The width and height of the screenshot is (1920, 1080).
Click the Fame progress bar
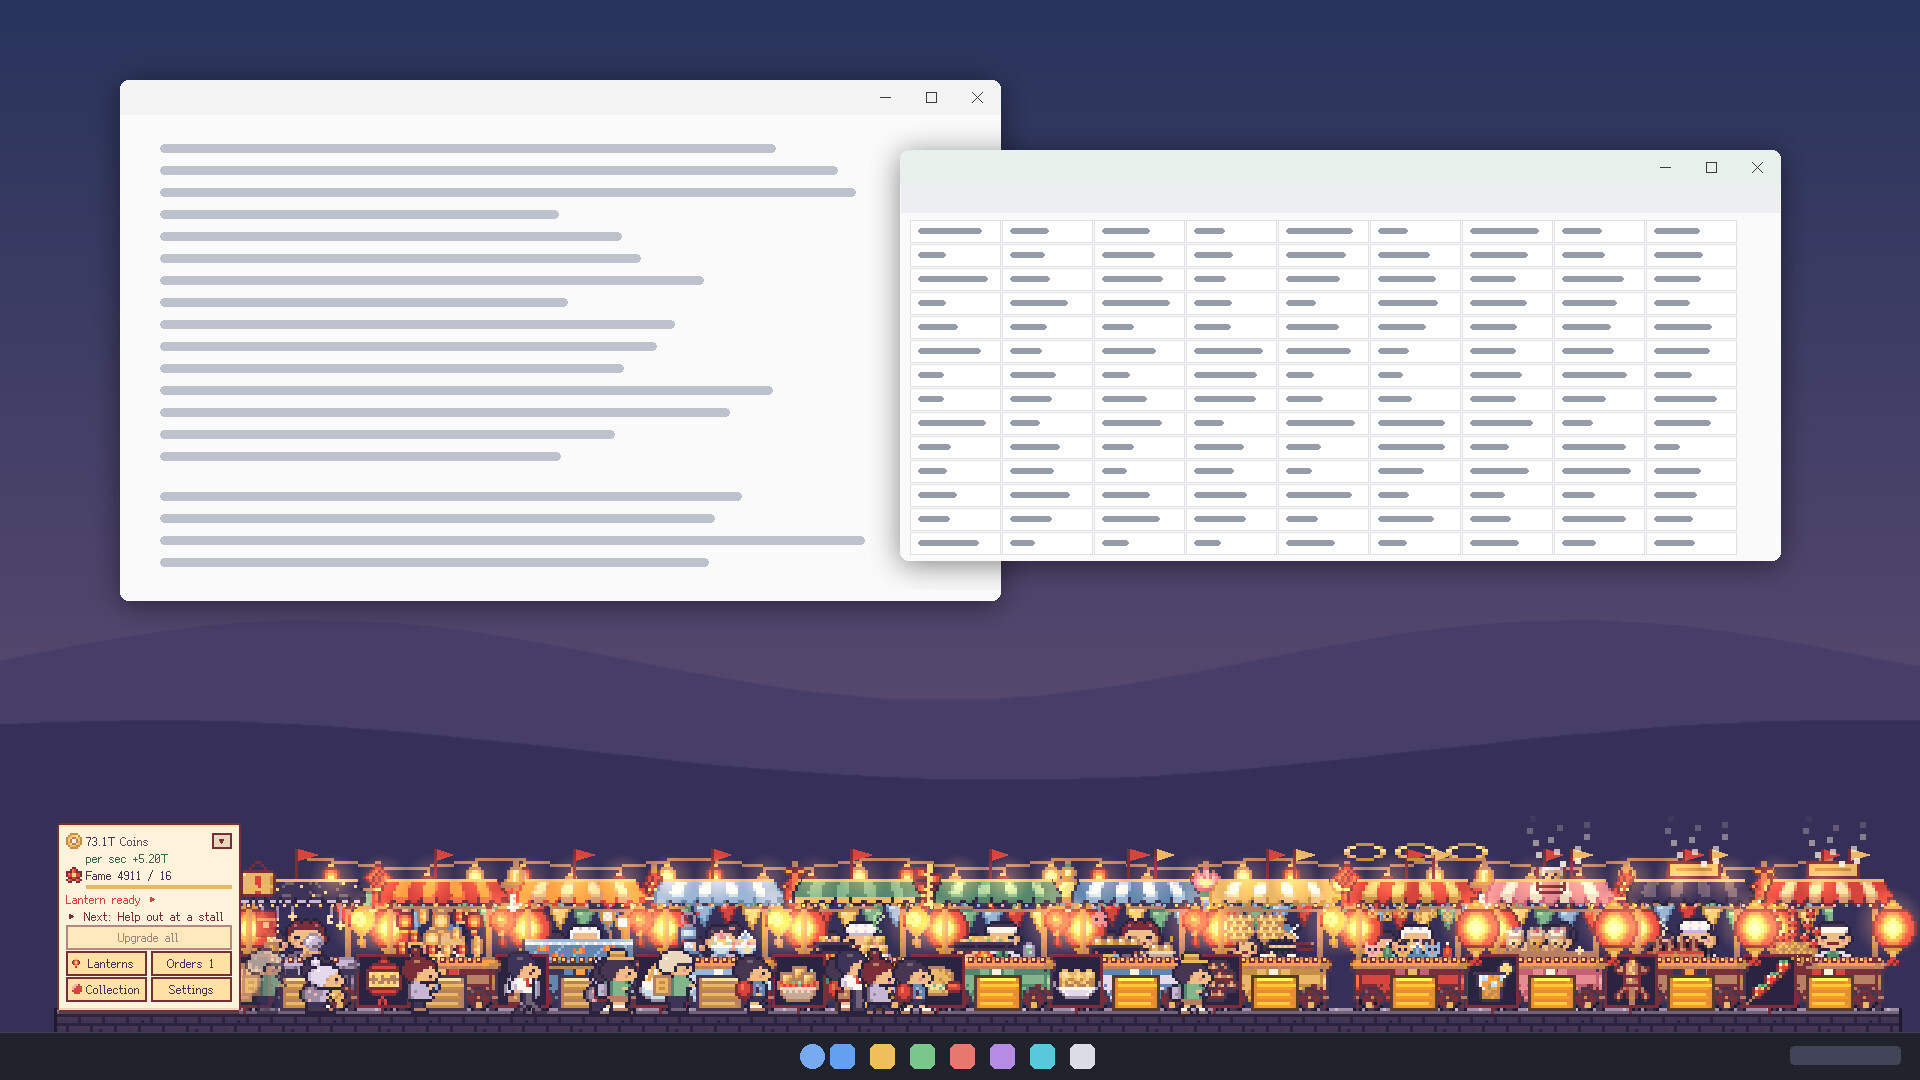click(159, 886)
